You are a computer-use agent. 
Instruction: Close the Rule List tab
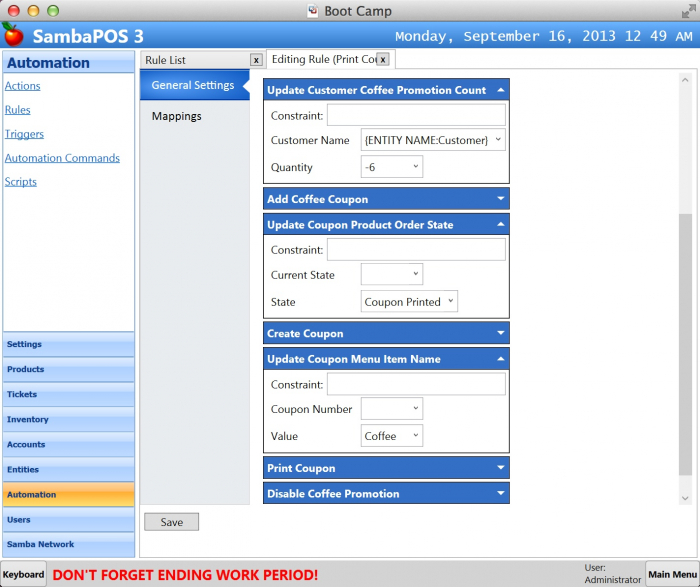pos(256,60)
